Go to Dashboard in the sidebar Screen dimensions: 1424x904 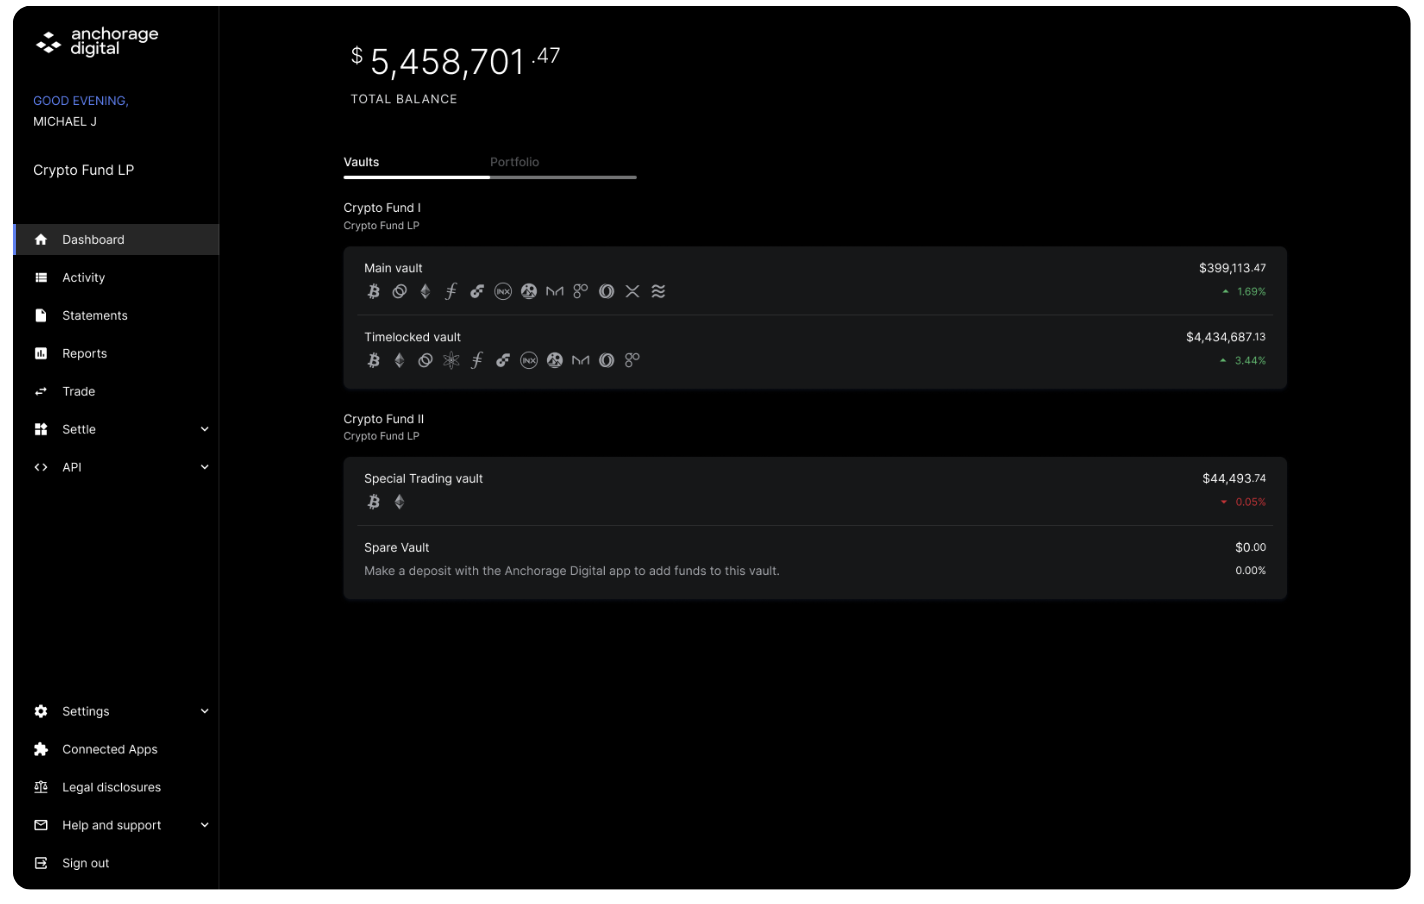116,240
